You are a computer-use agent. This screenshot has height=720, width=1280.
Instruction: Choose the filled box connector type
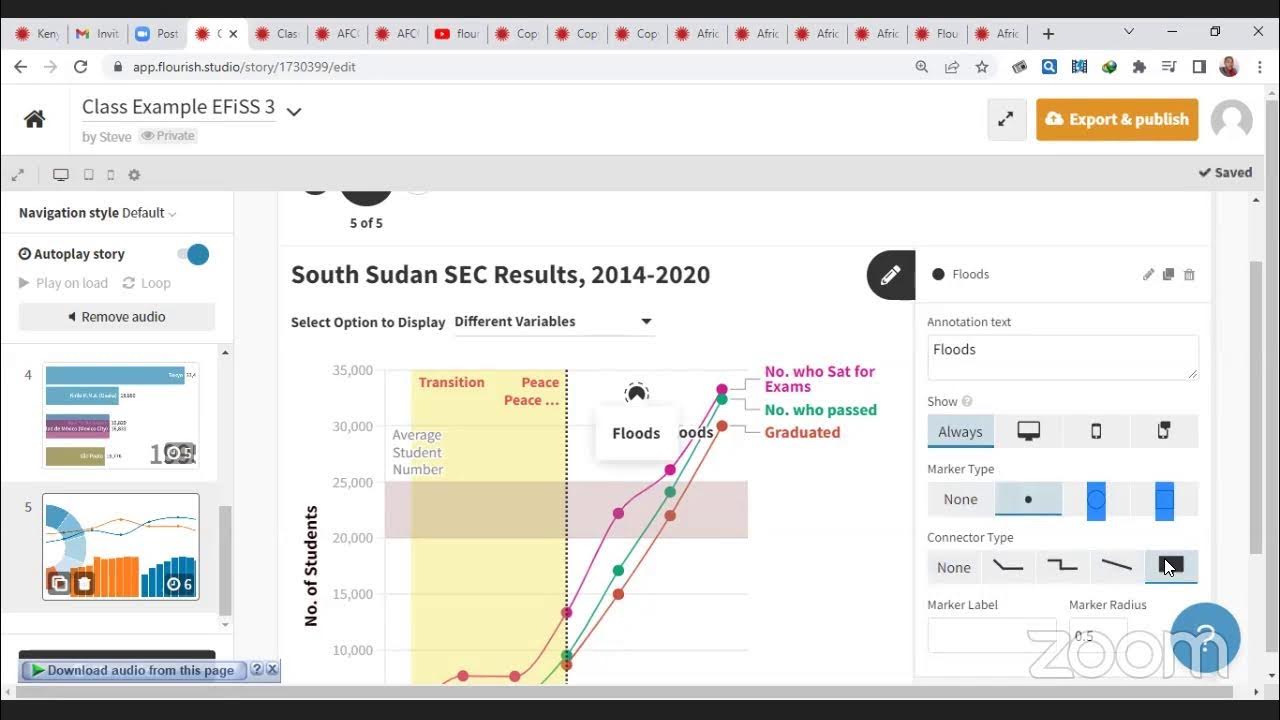[1171, 567]
